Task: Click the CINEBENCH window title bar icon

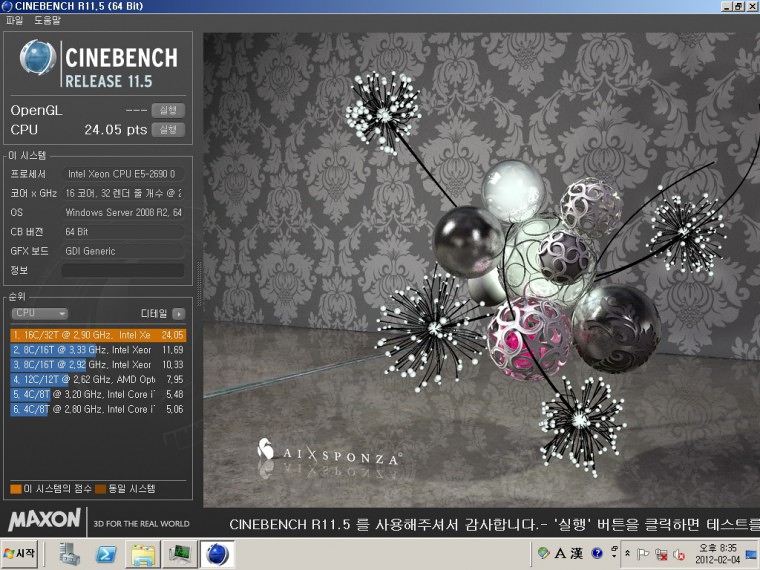Action: click(x=7, y=6)
